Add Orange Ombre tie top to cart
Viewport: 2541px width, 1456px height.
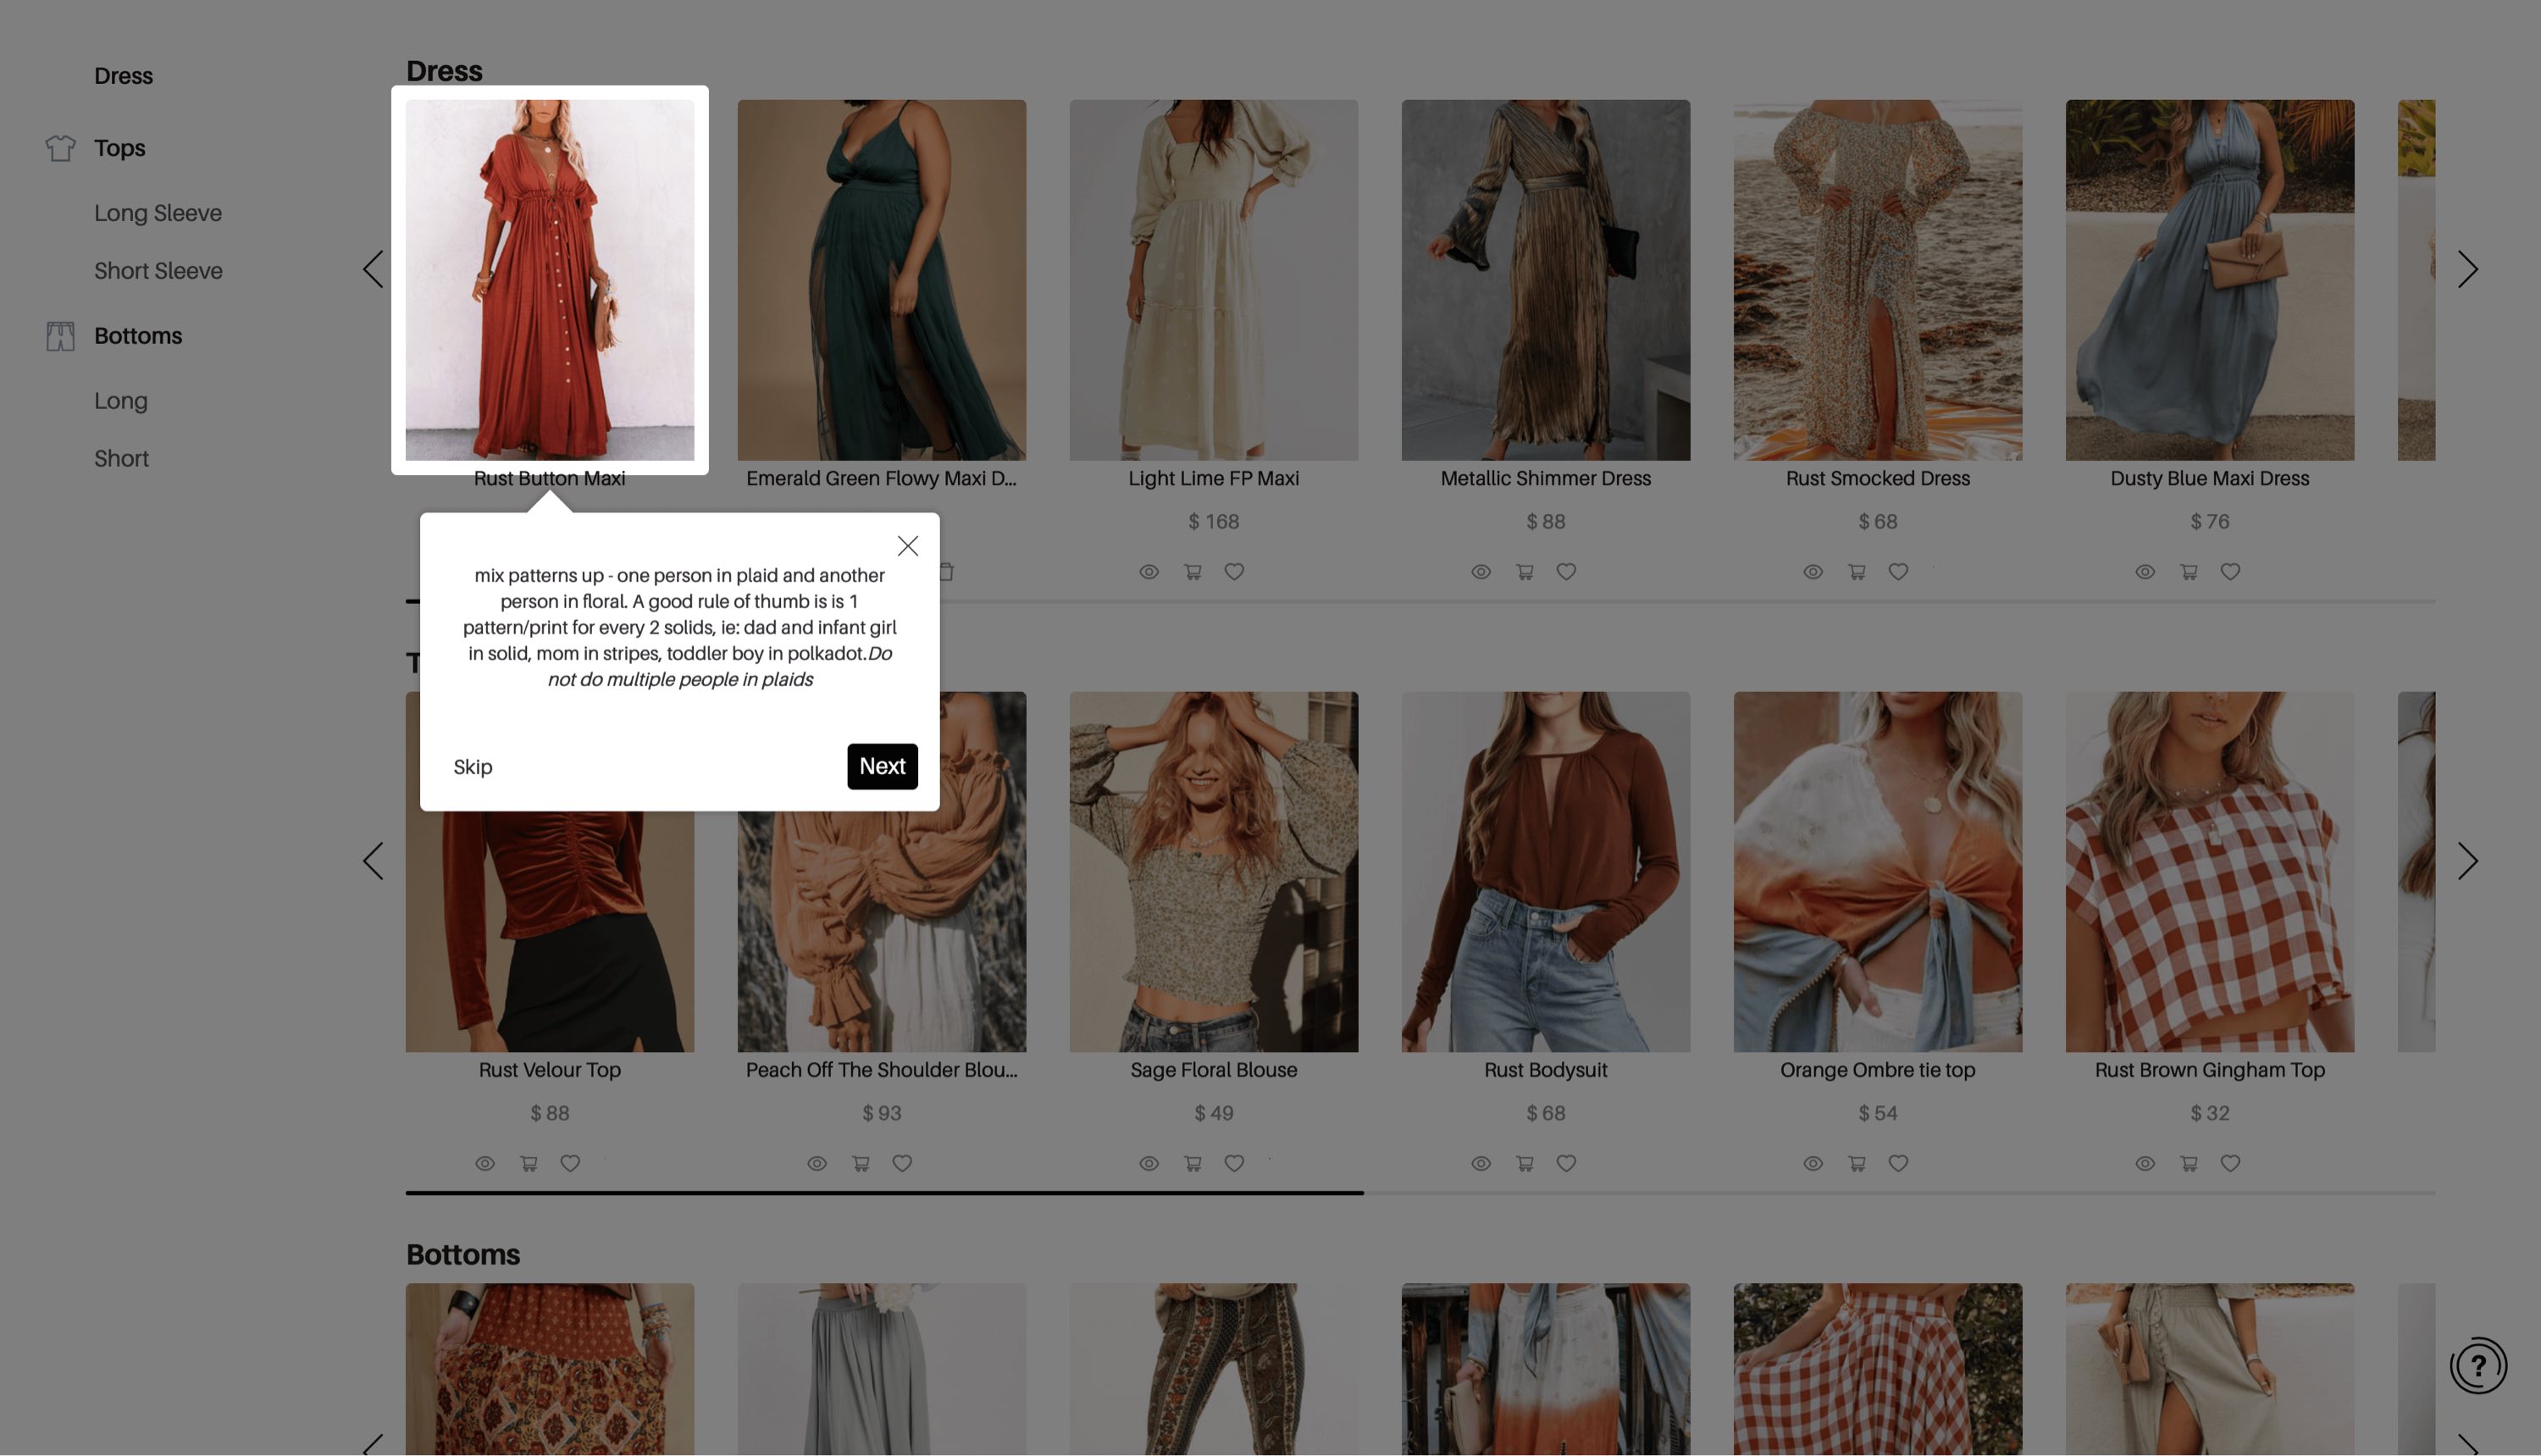pos(1856,1163)
